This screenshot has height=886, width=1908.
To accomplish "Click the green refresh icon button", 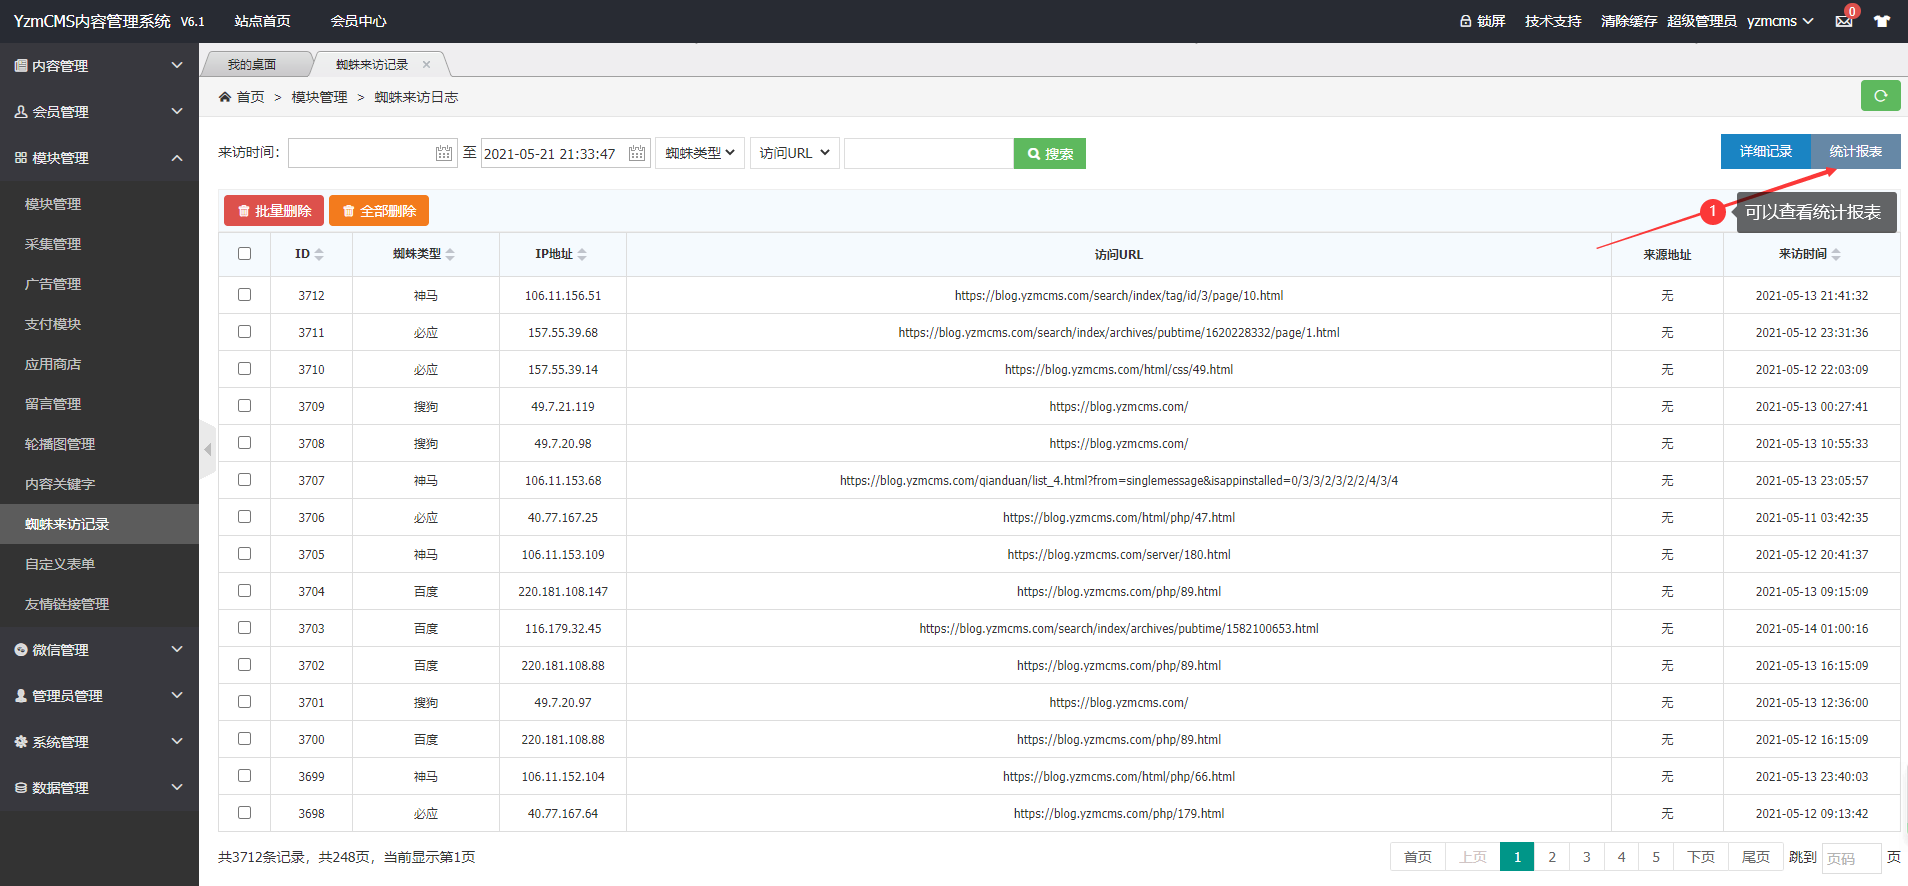I will pos(1880,96).
